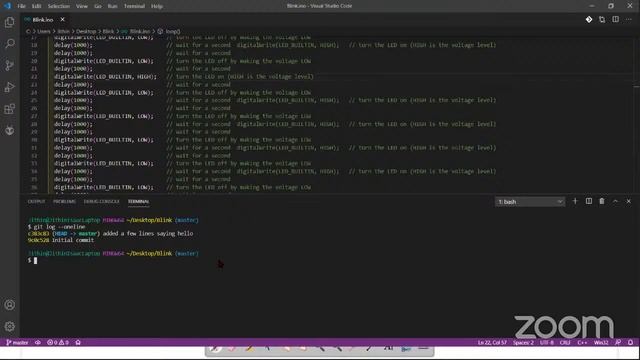640x360 pixels.
Task: Click 'added a few lines saying hello' text
Action: pos(148,233)
